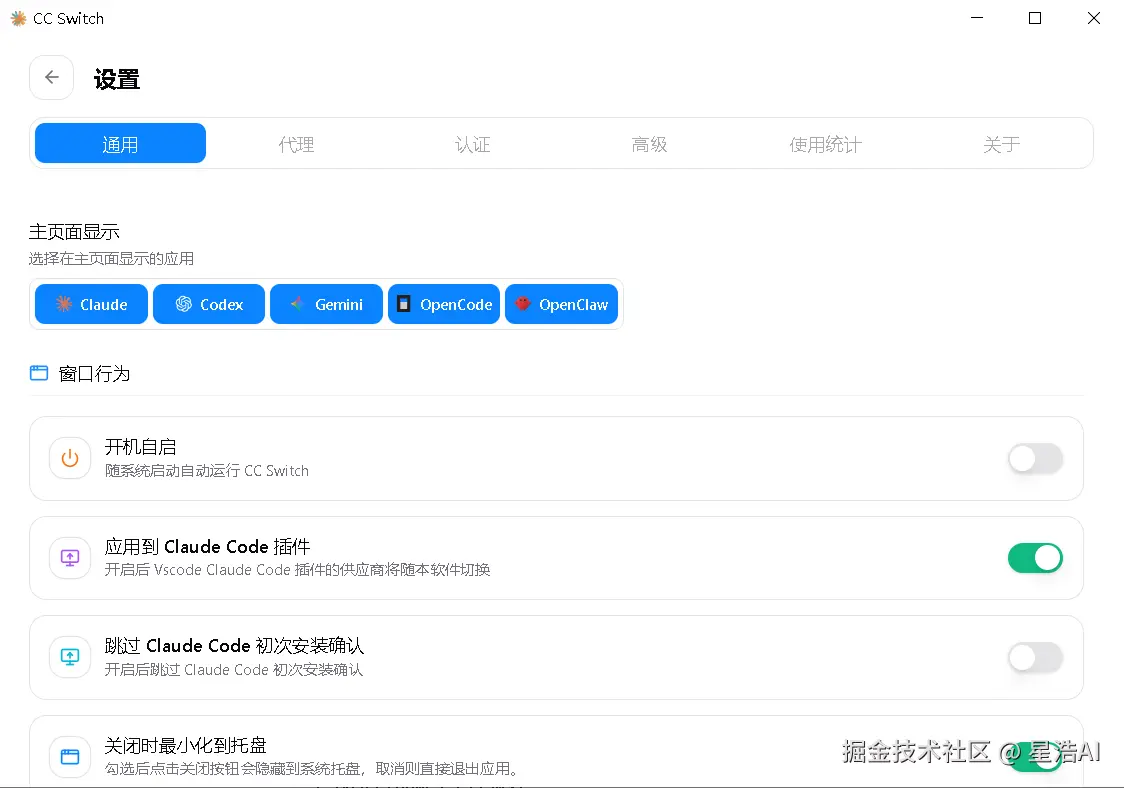Image resolution: width=1124 pixels, height=788 pixels.
Task: Disable the 应用到 Claude Code 插件 switch
Action: [x=1035, y=558]
